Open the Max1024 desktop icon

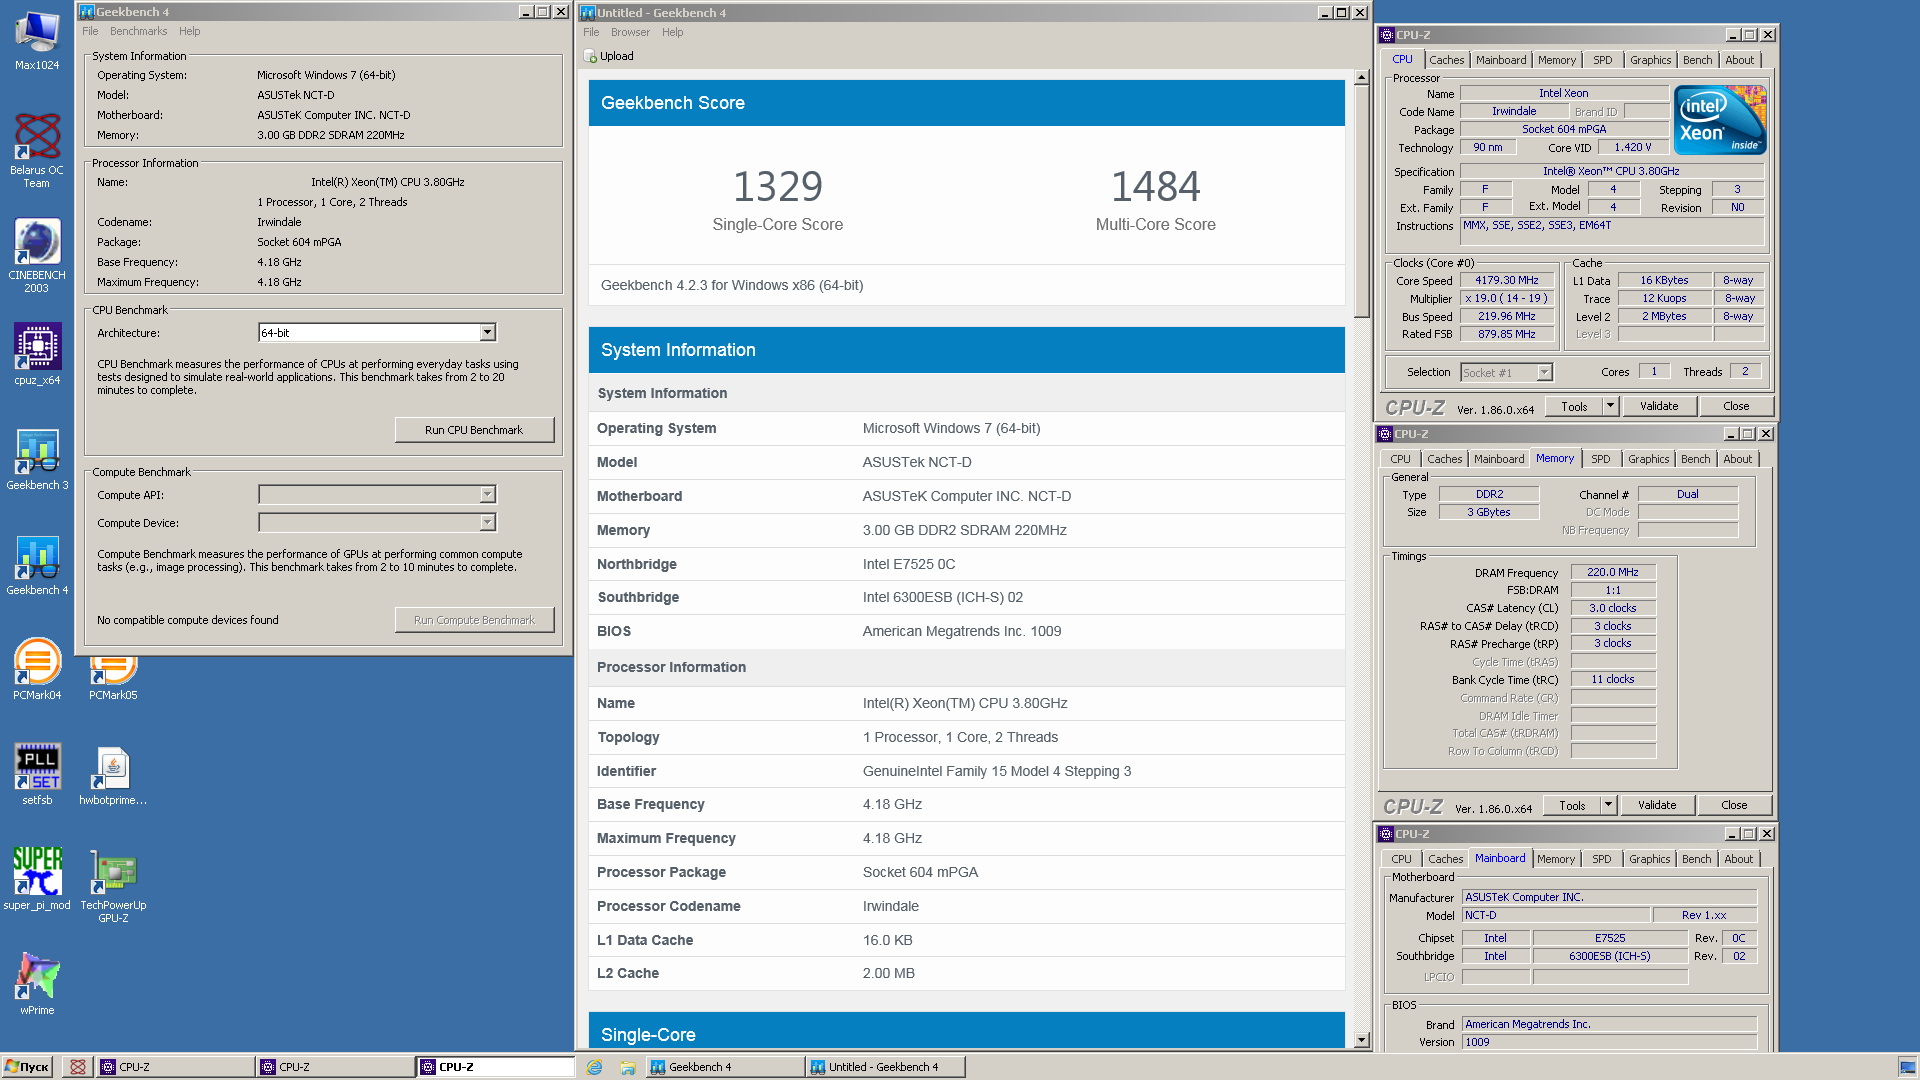click(x=37, y=40)
